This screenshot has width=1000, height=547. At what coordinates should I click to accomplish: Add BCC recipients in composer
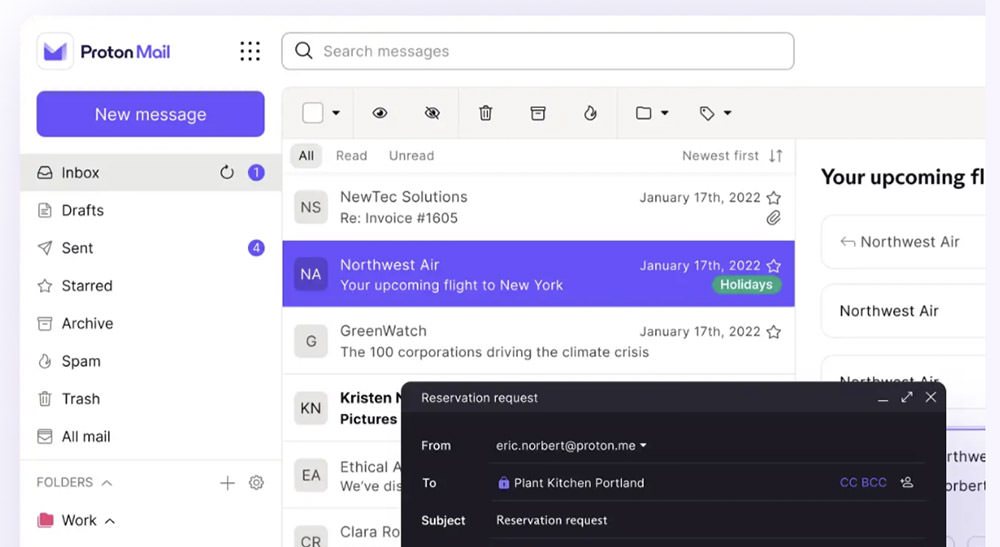(x=874, y=483)
